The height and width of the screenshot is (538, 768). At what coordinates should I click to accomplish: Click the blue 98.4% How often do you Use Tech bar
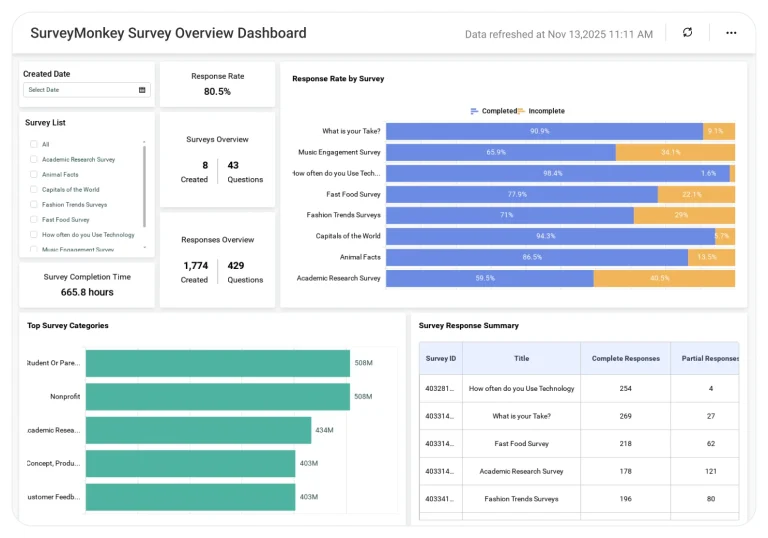pyautogui.click(x=557, y=173)
